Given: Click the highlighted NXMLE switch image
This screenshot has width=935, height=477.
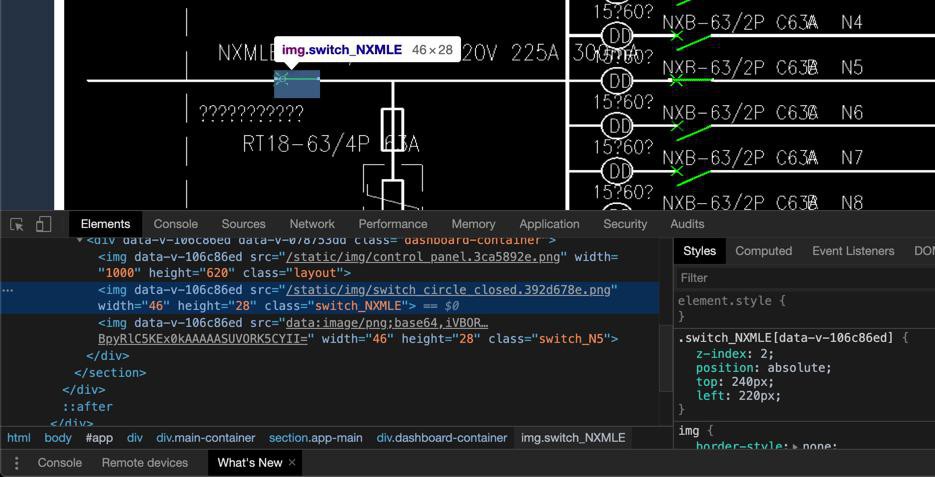Looking at the screenshot, I should pos(297,84).
